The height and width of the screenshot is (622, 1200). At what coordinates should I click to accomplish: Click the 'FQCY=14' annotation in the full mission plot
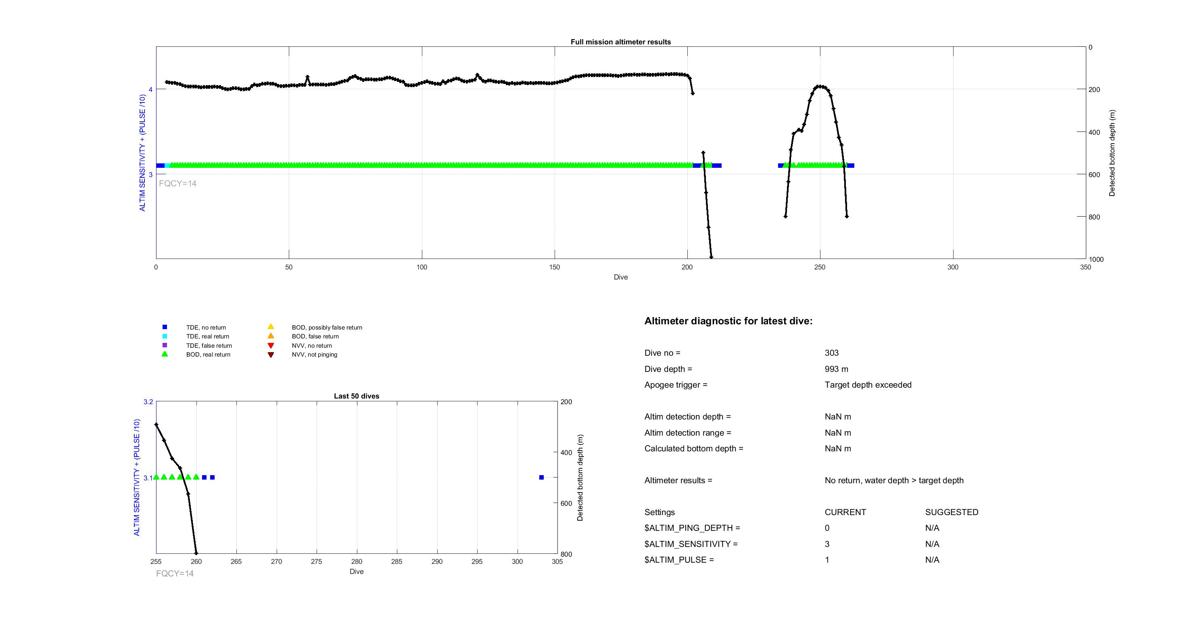(178, 183)
